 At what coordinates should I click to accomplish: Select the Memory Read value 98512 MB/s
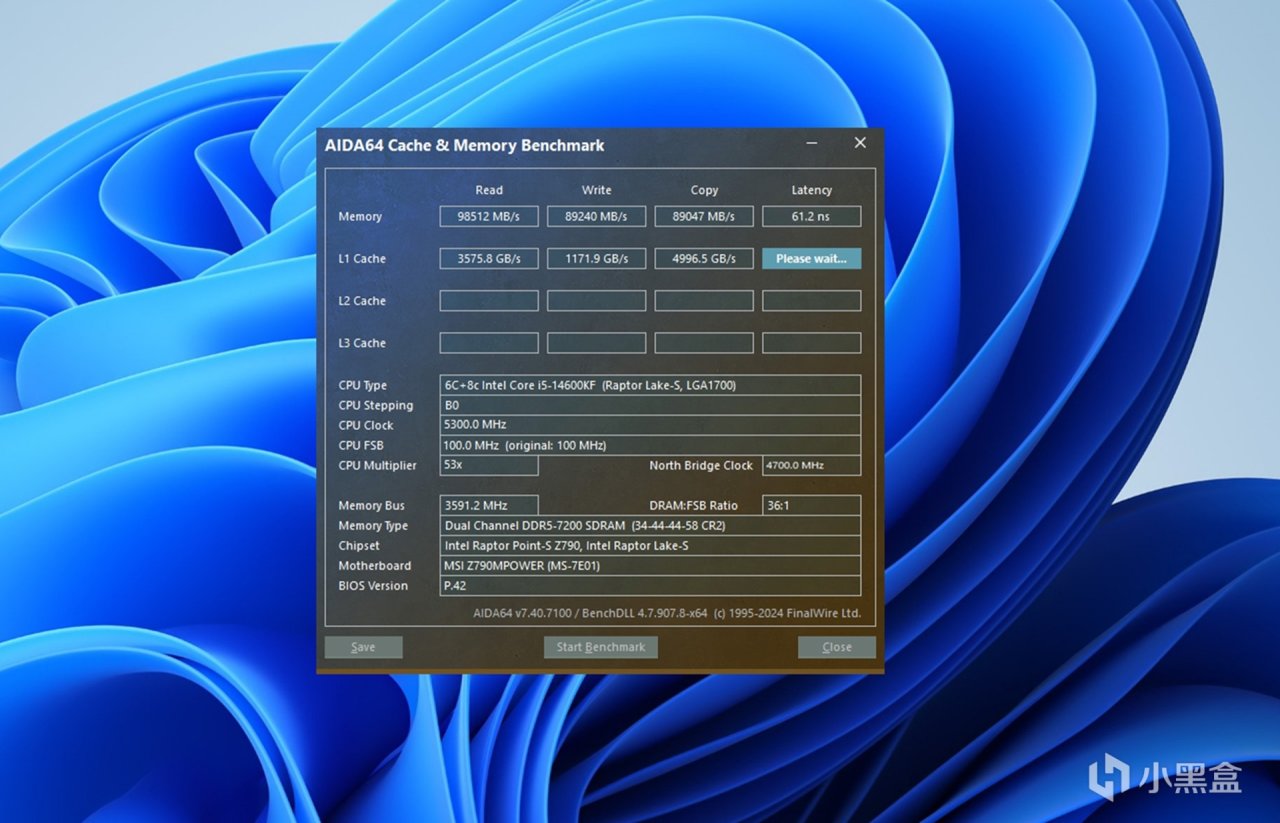click(x=489, y=216)
